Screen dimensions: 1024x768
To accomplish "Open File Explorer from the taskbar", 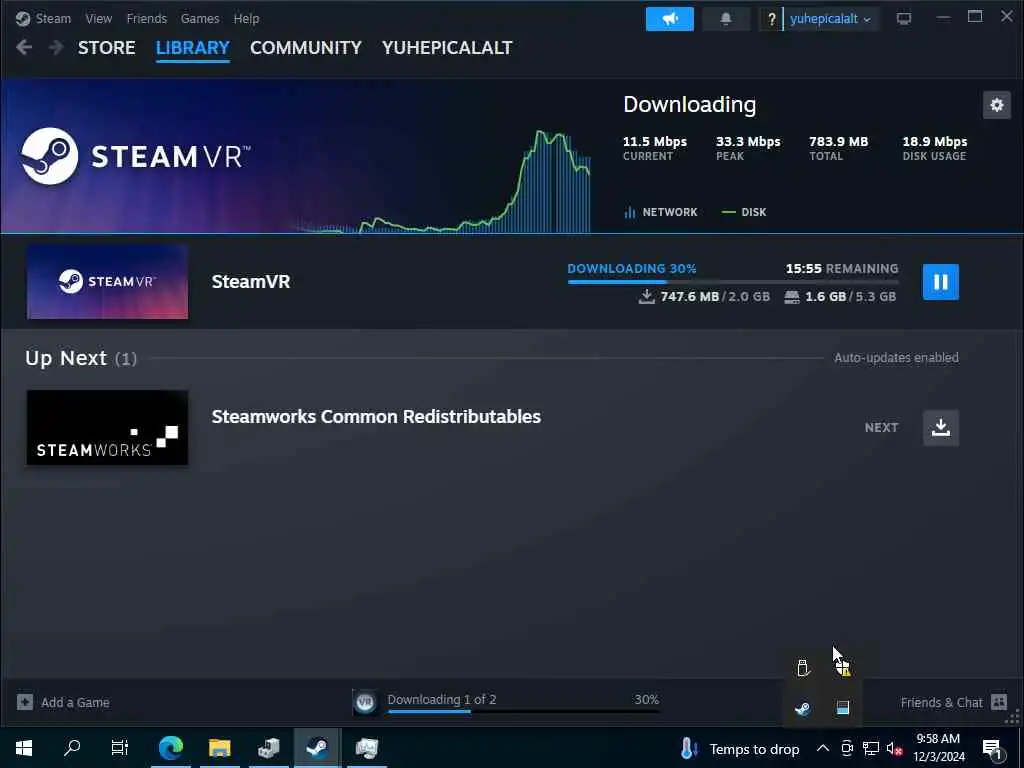I will (x=219, y=748).
